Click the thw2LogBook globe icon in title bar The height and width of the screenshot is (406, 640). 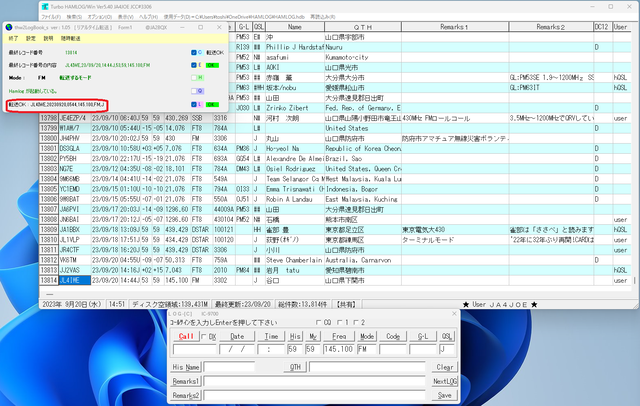coord(9,27)
